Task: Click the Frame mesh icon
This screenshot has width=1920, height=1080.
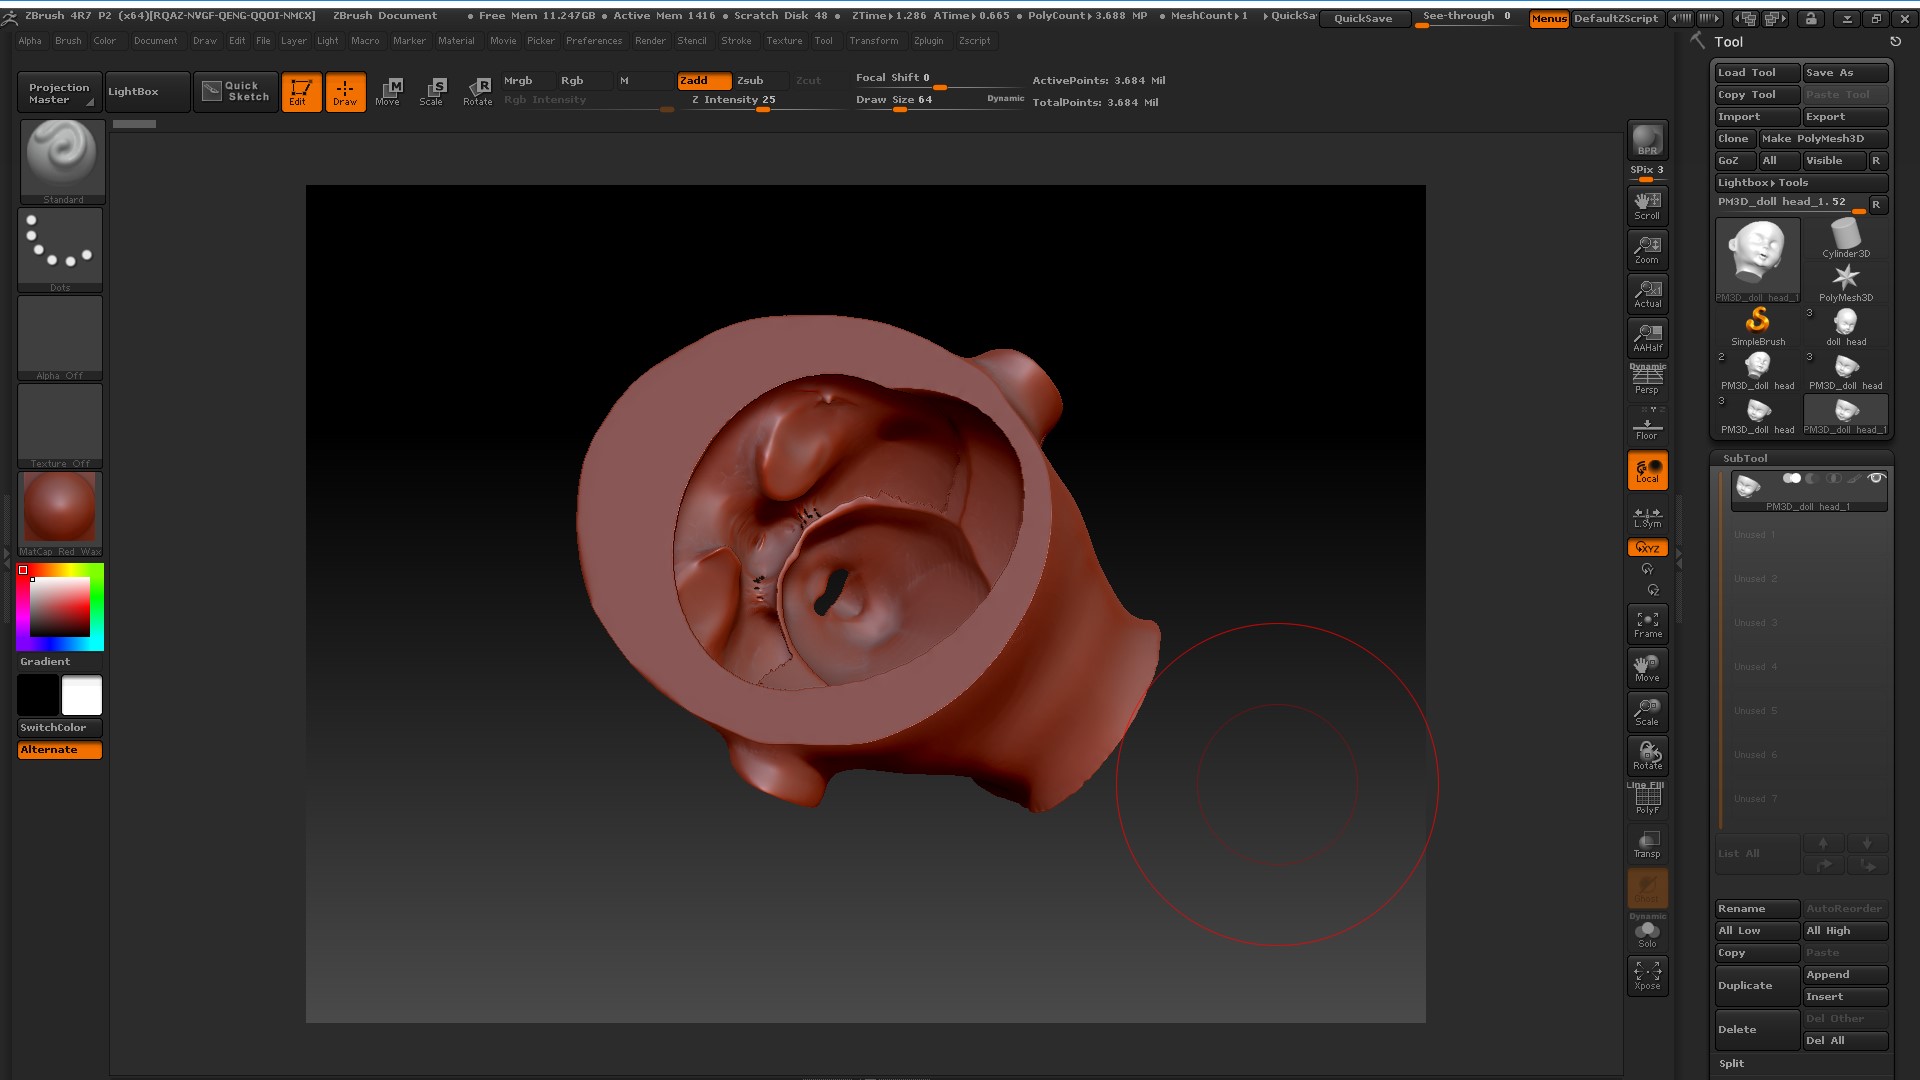Action: click(x=1647, y=624)
